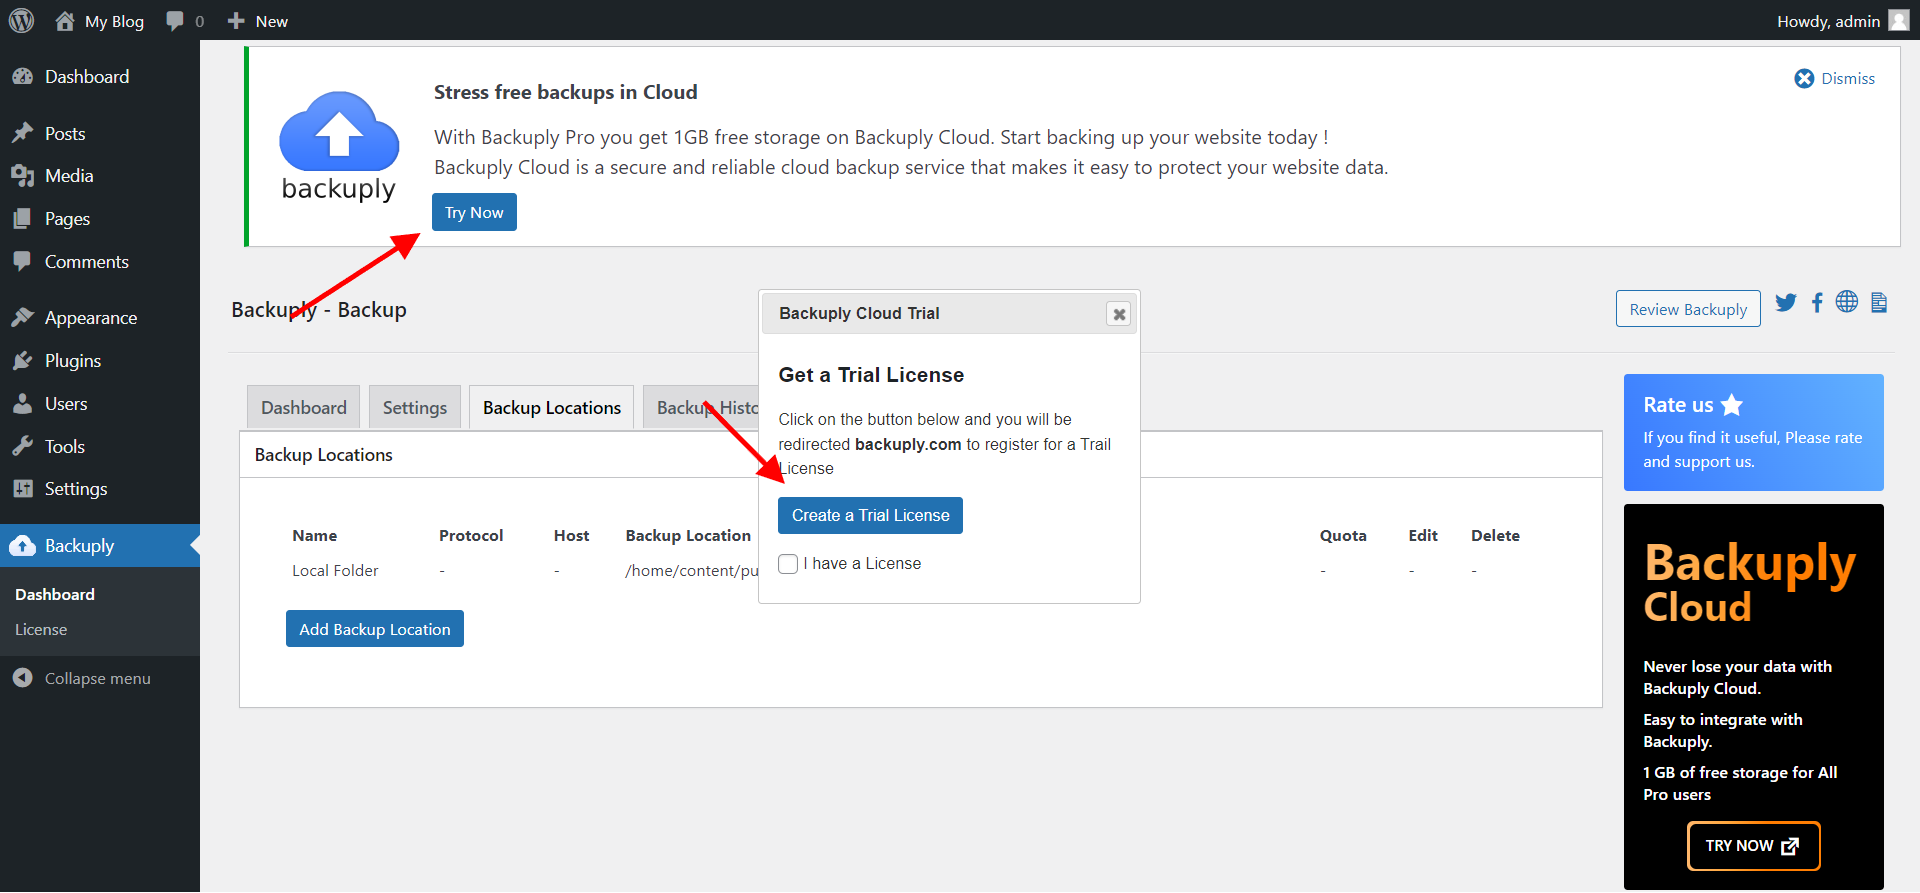Image resolution: width=1920 pixels, height=893 pixels.
Task: Open Backuply website globe icon
Action: (1847, 301)
